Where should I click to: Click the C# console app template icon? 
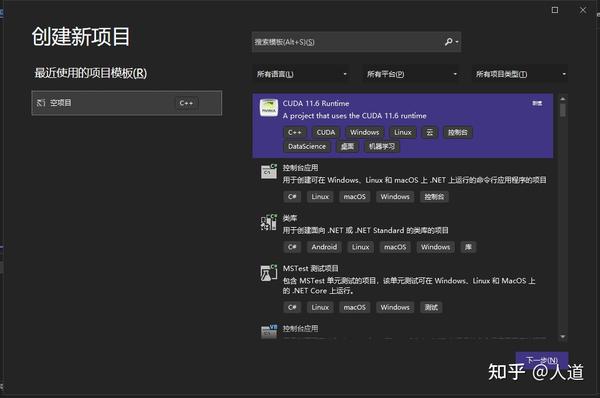pyautogui.click(x=269, y=171)
